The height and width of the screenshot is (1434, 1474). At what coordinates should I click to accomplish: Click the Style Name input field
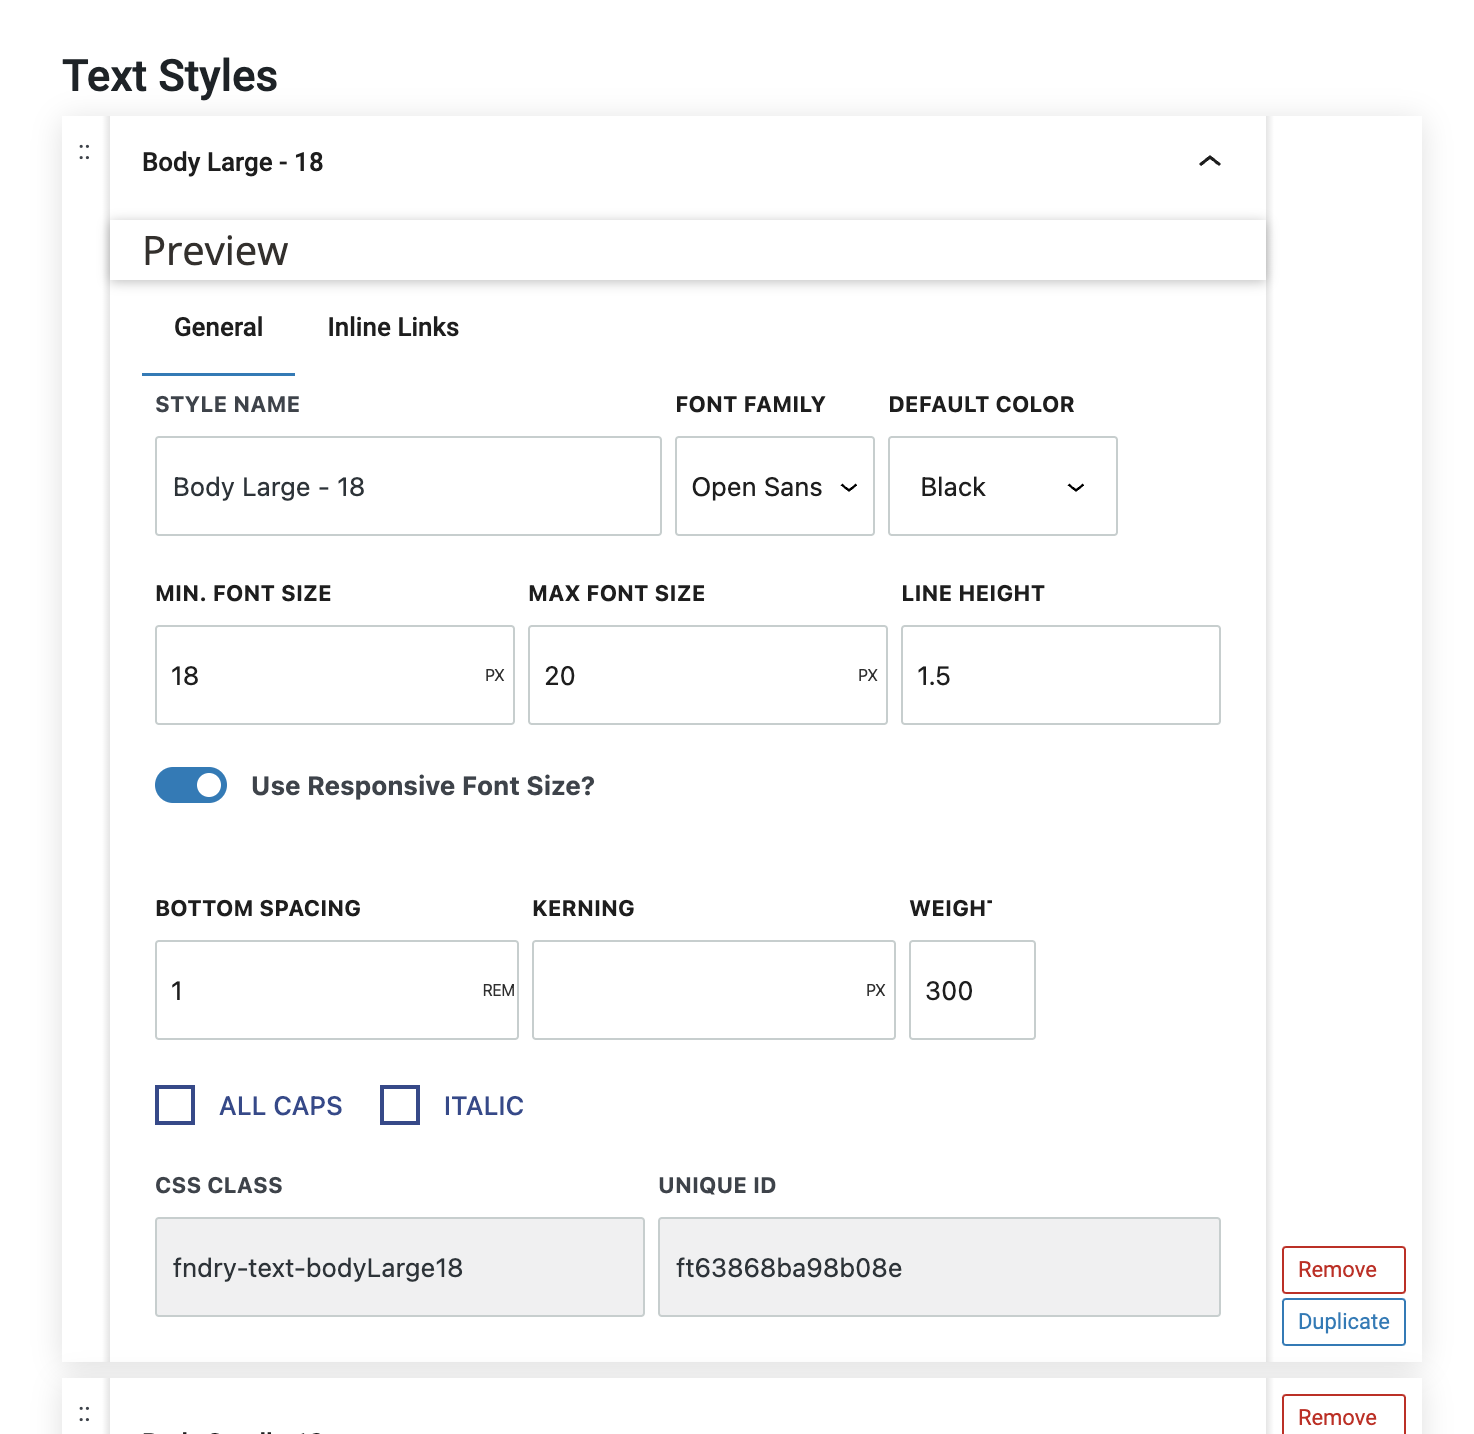pyautogui.click(x=408, y=486)
